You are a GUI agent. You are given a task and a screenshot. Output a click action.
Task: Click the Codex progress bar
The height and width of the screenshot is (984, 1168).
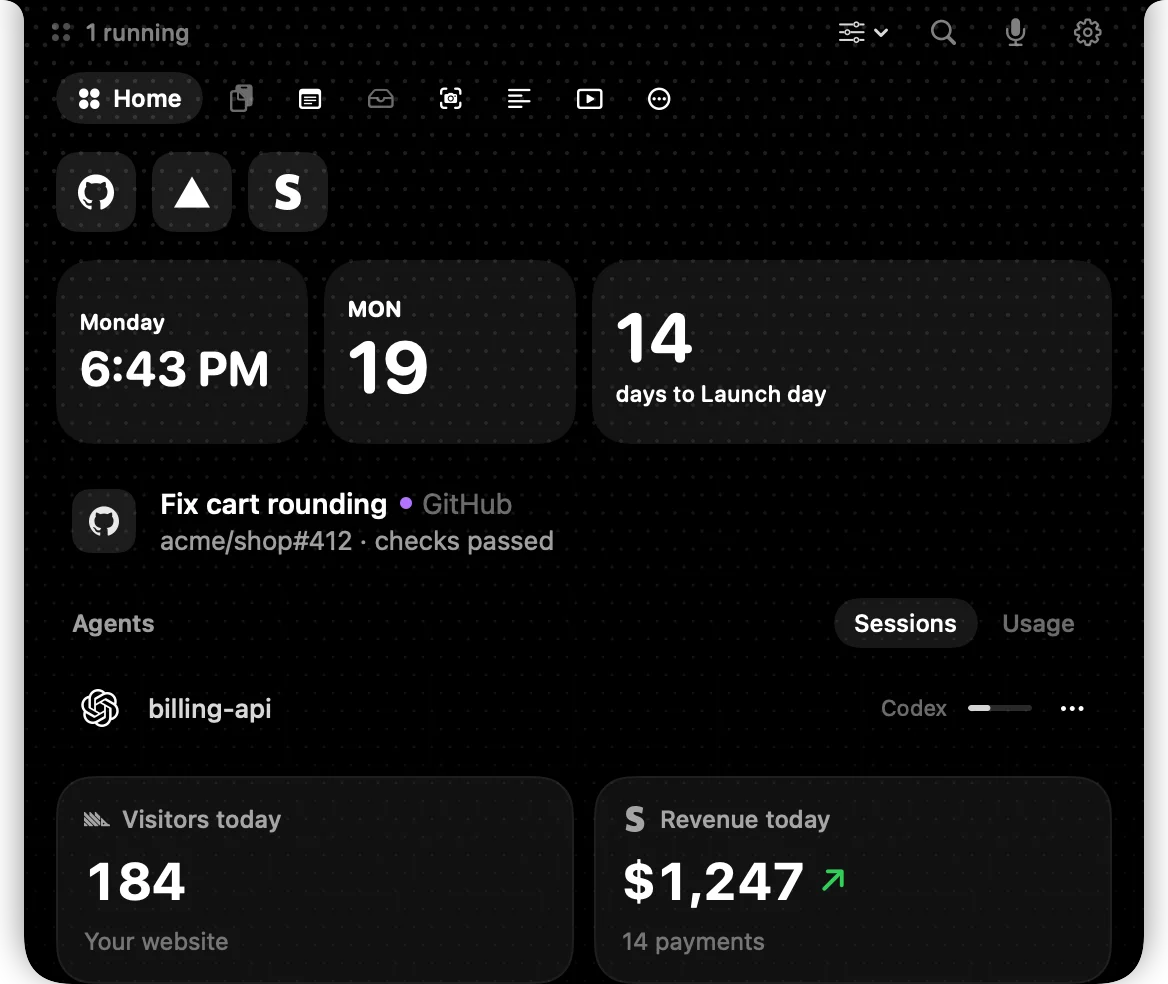point(1000,708)
